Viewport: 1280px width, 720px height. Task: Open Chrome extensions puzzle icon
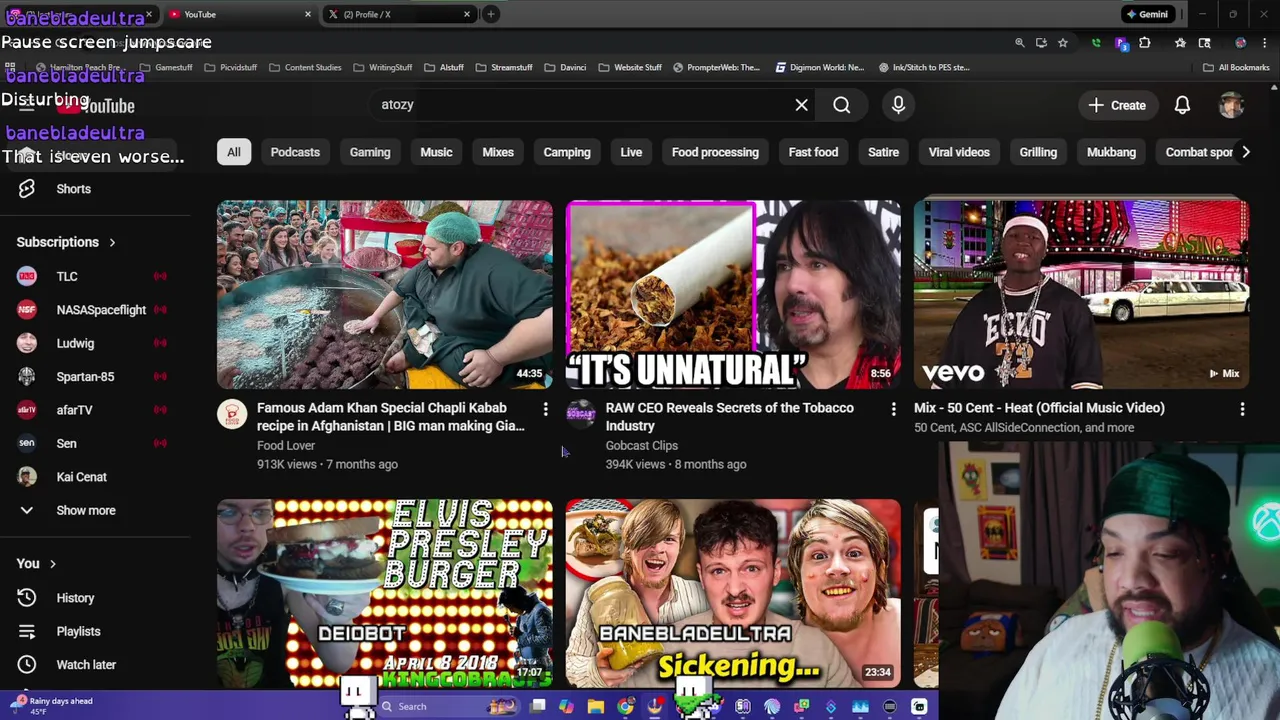(1145, 43)
